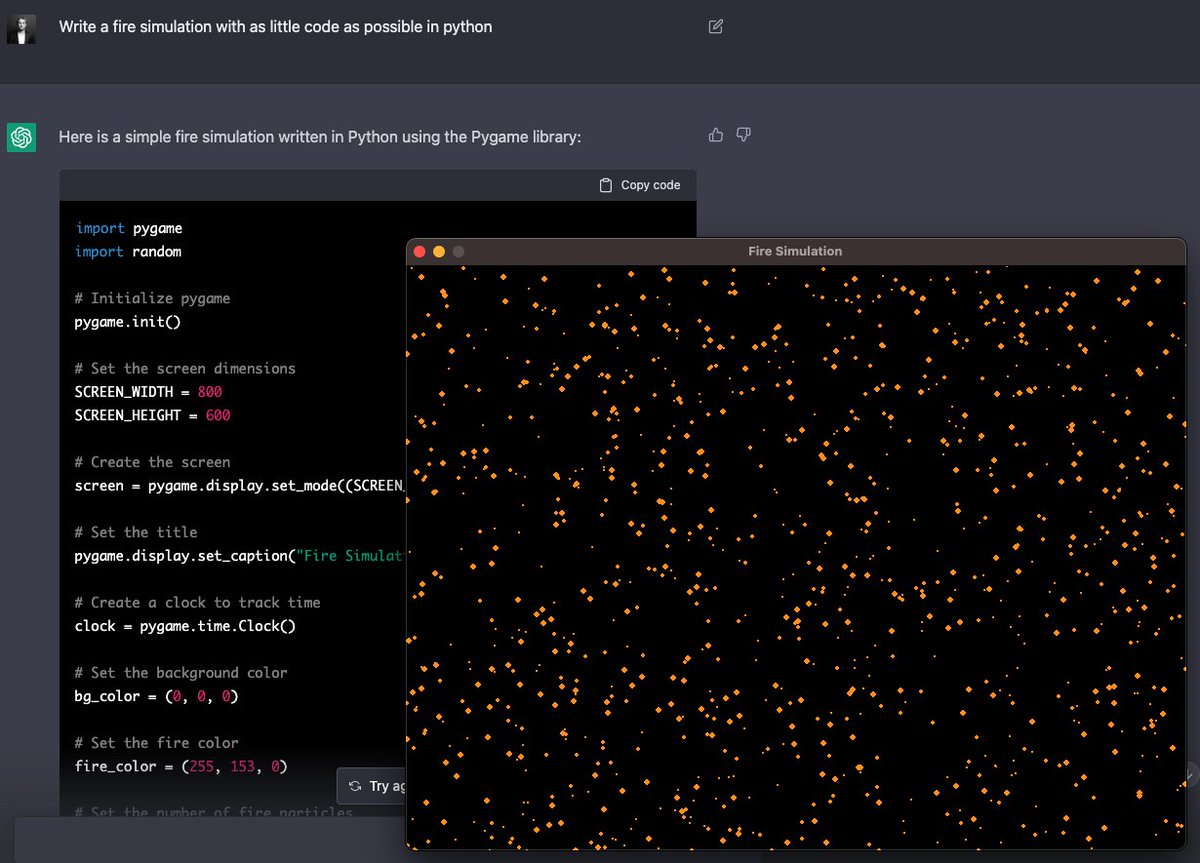Click the 'pygame.init()' code line
This screenshot has height=863, width=1200.
pyautogui.click(x=127, y=322)
